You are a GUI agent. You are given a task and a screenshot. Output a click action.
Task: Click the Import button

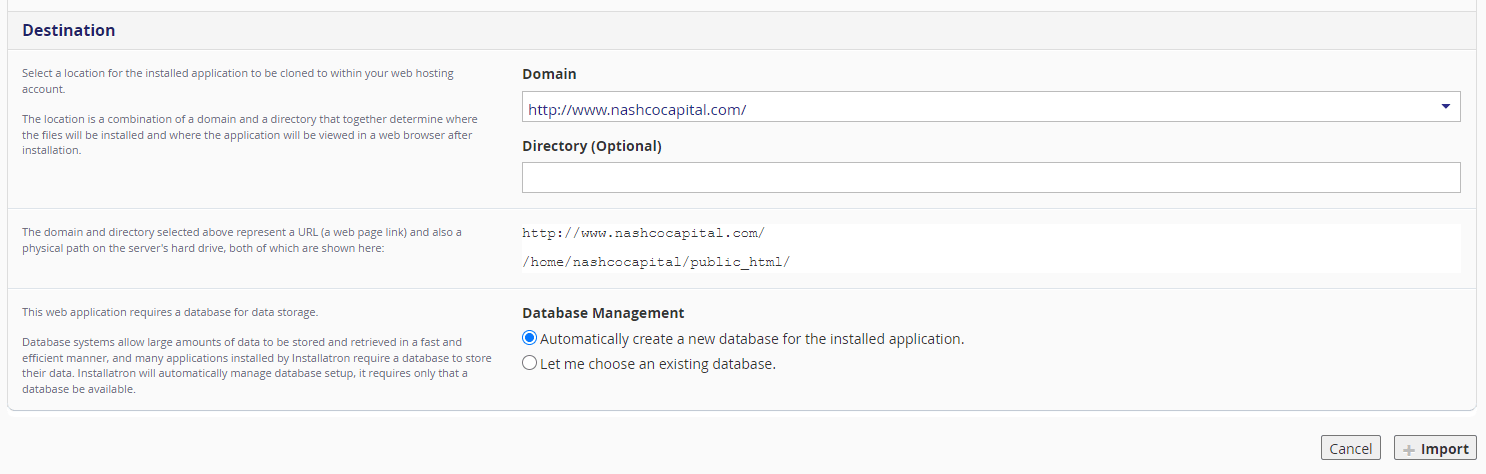point(1435,448)
